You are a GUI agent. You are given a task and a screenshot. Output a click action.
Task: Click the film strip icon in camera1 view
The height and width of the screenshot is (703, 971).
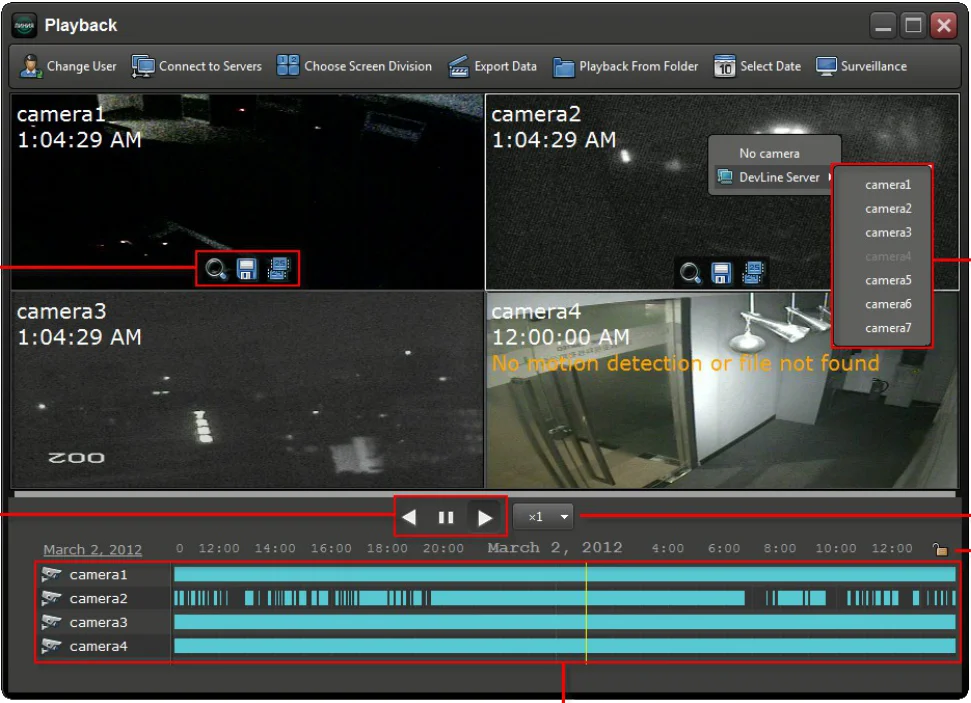point(279,268)
